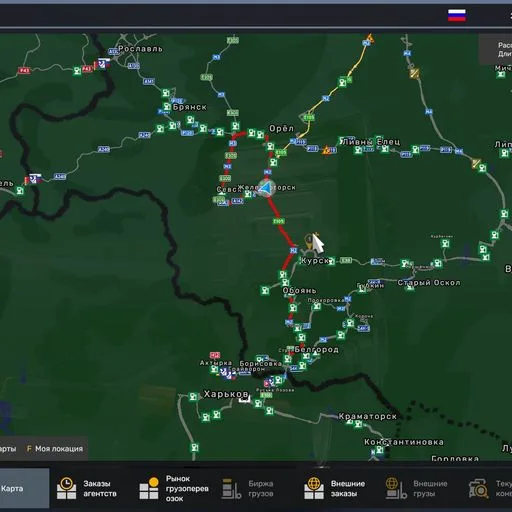The image size is (512, 512).
Task: Open Рынок грузоперевозок section
Action: pyautogui.click(x=174, y=488)
